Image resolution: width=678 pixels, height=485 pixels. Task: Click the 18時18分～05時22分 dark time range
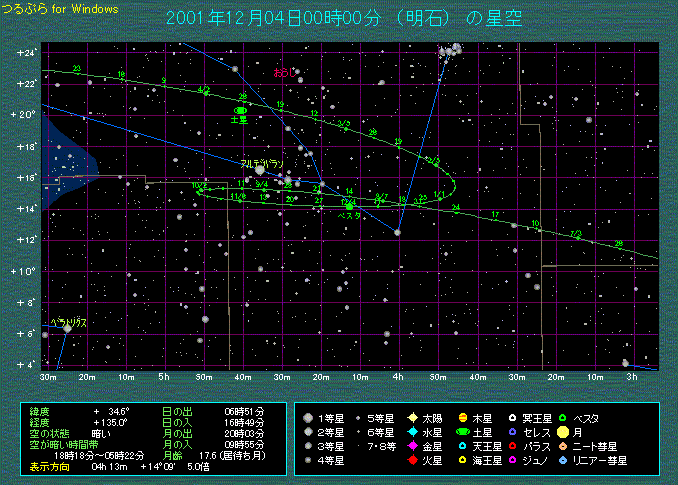coord(99,456)
